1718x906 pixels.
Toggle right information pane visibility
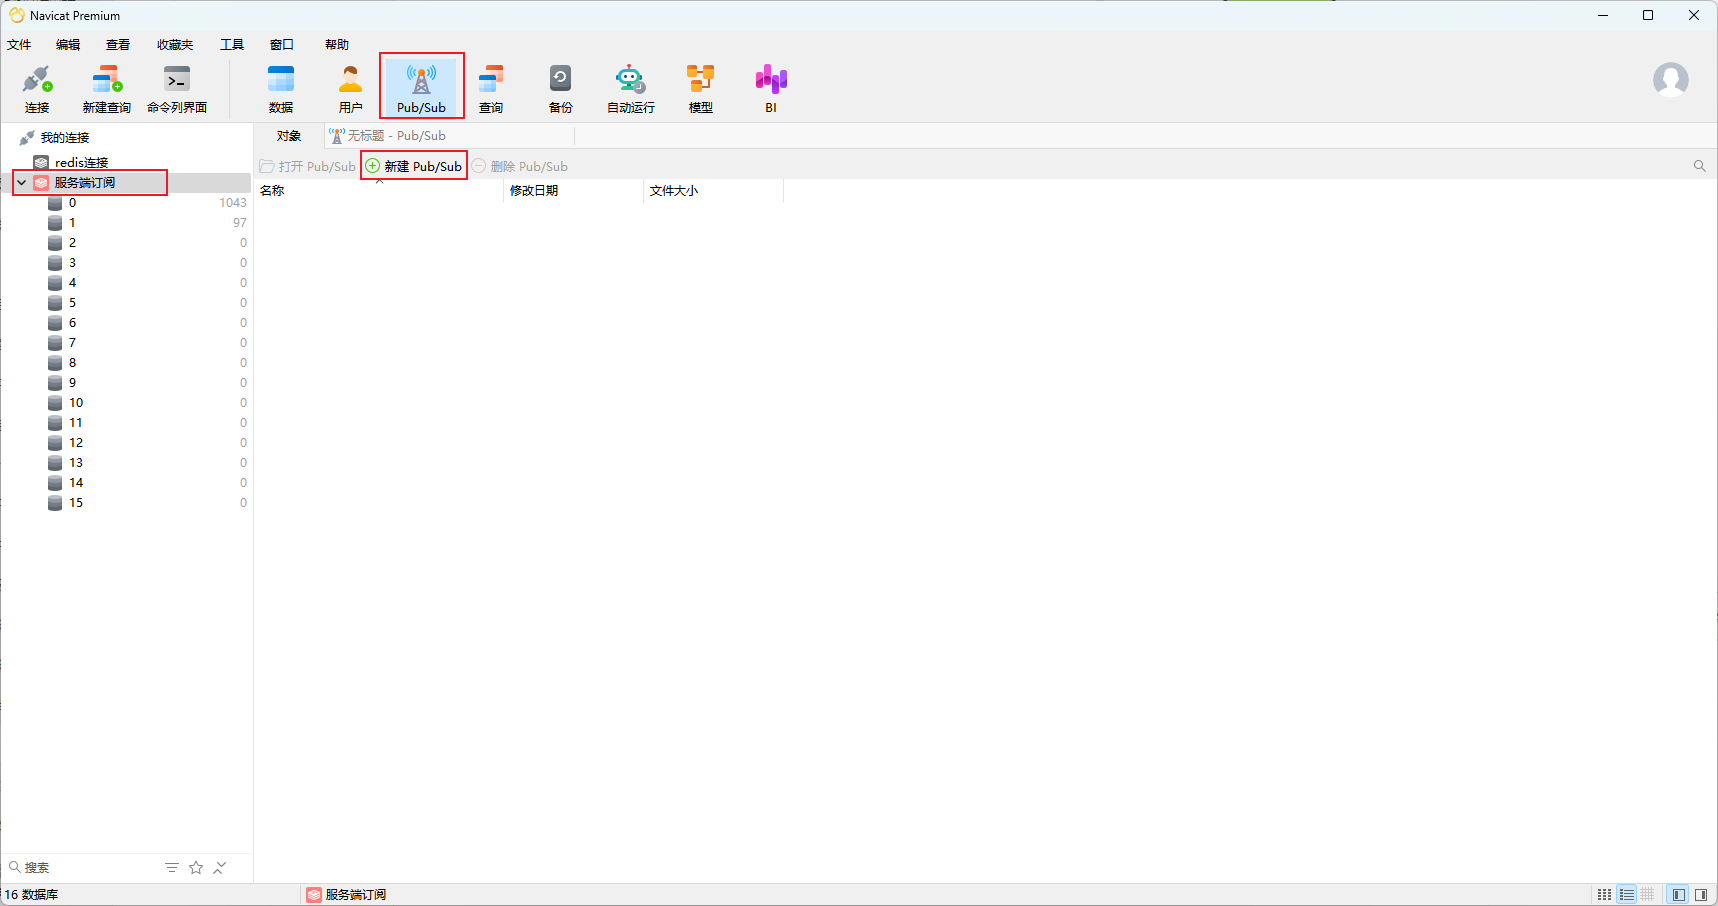pos(1701,895)
